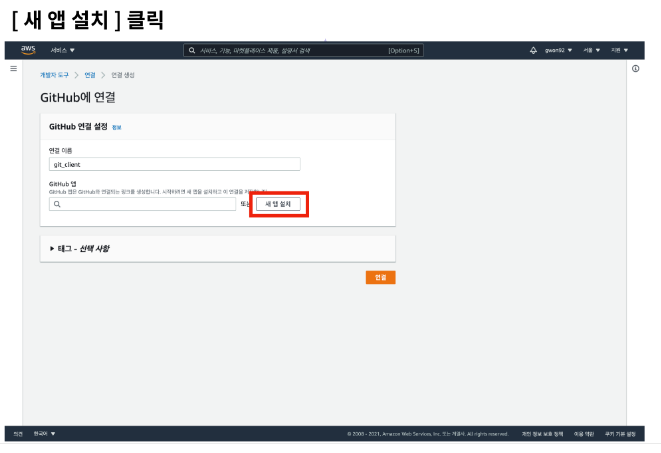Click the GitHub app search field
Image resolution: width=661 pixels, height=453 pixels.
(142, 204)
